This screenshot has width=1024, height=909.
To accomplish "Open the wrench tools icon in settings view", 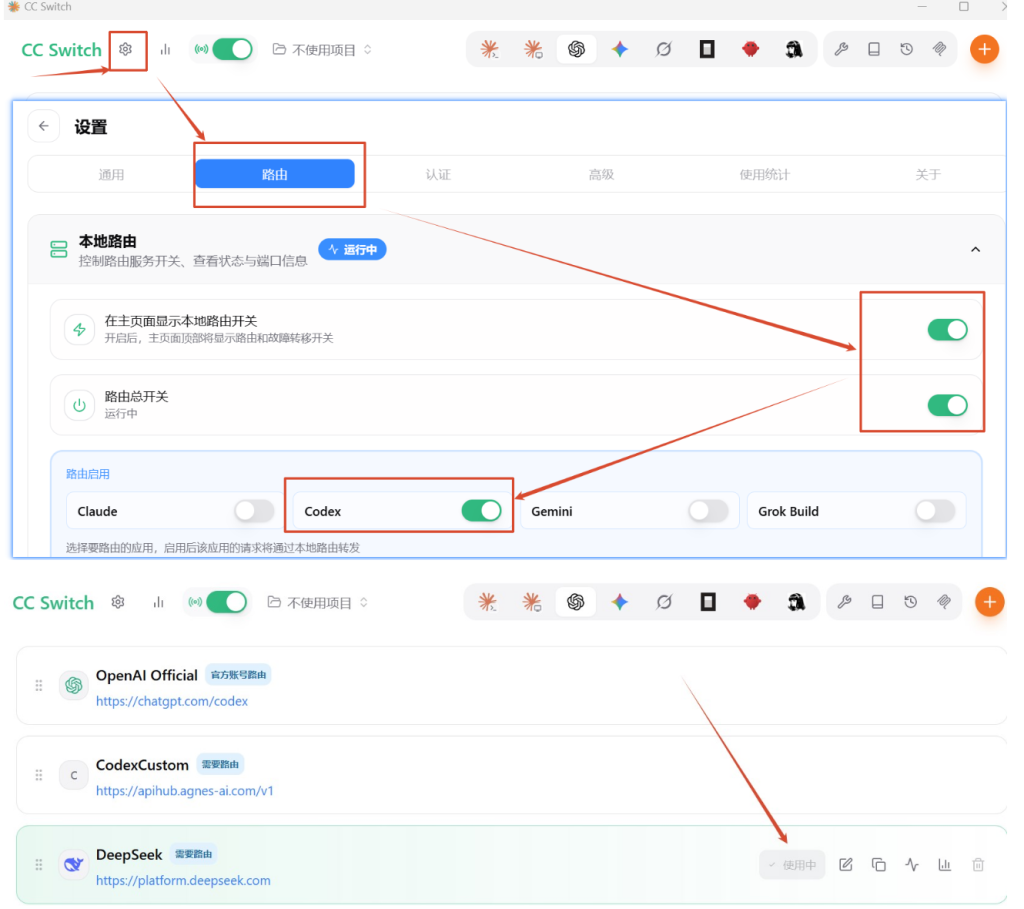I will [x=841, y=49].
